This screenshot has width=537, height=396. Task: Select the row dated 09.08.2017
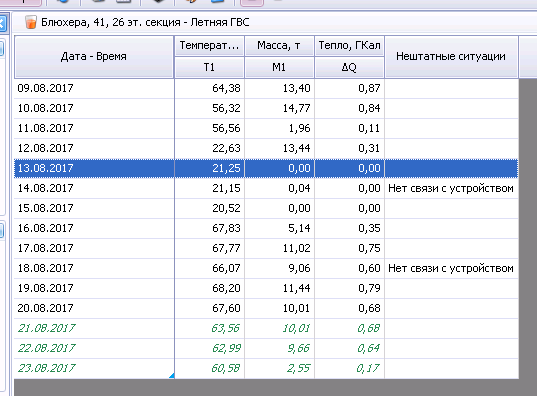266,88
